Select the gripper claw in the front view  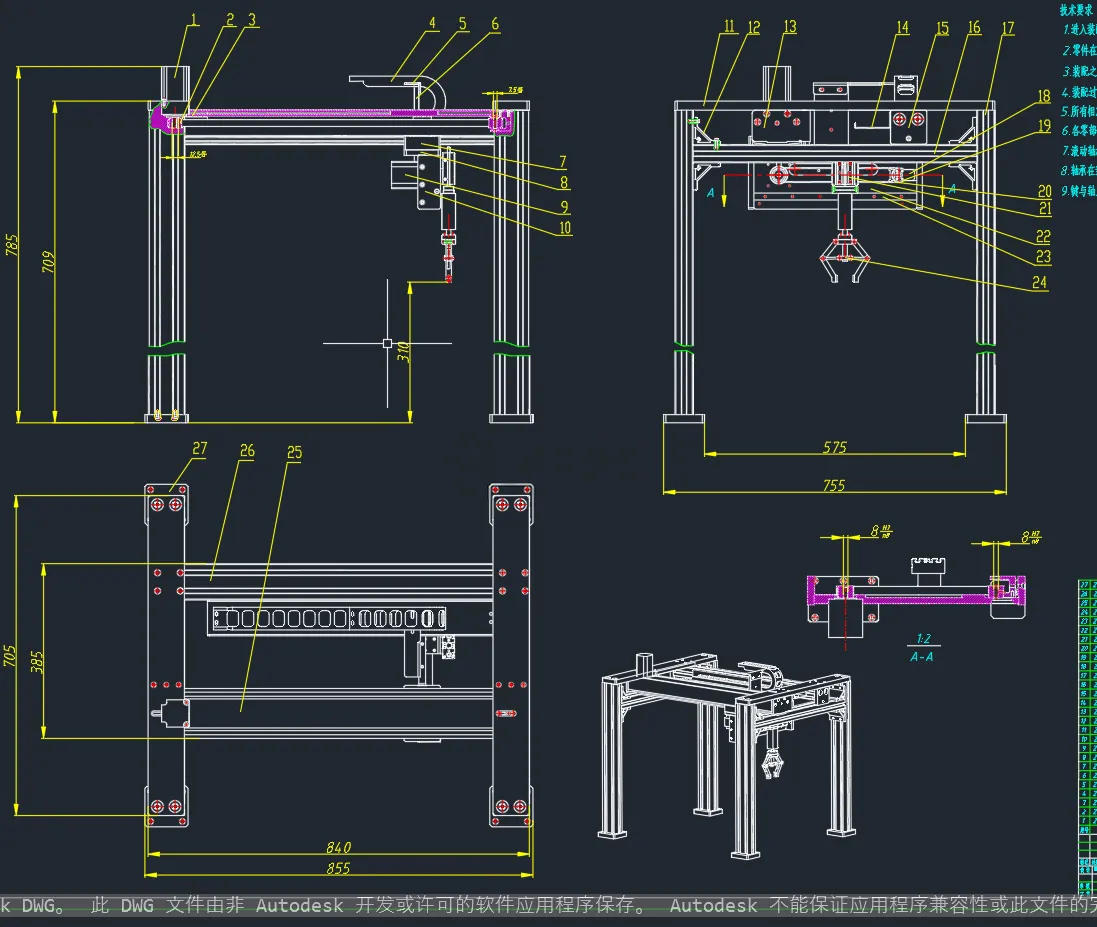click(x=844, y=258)
